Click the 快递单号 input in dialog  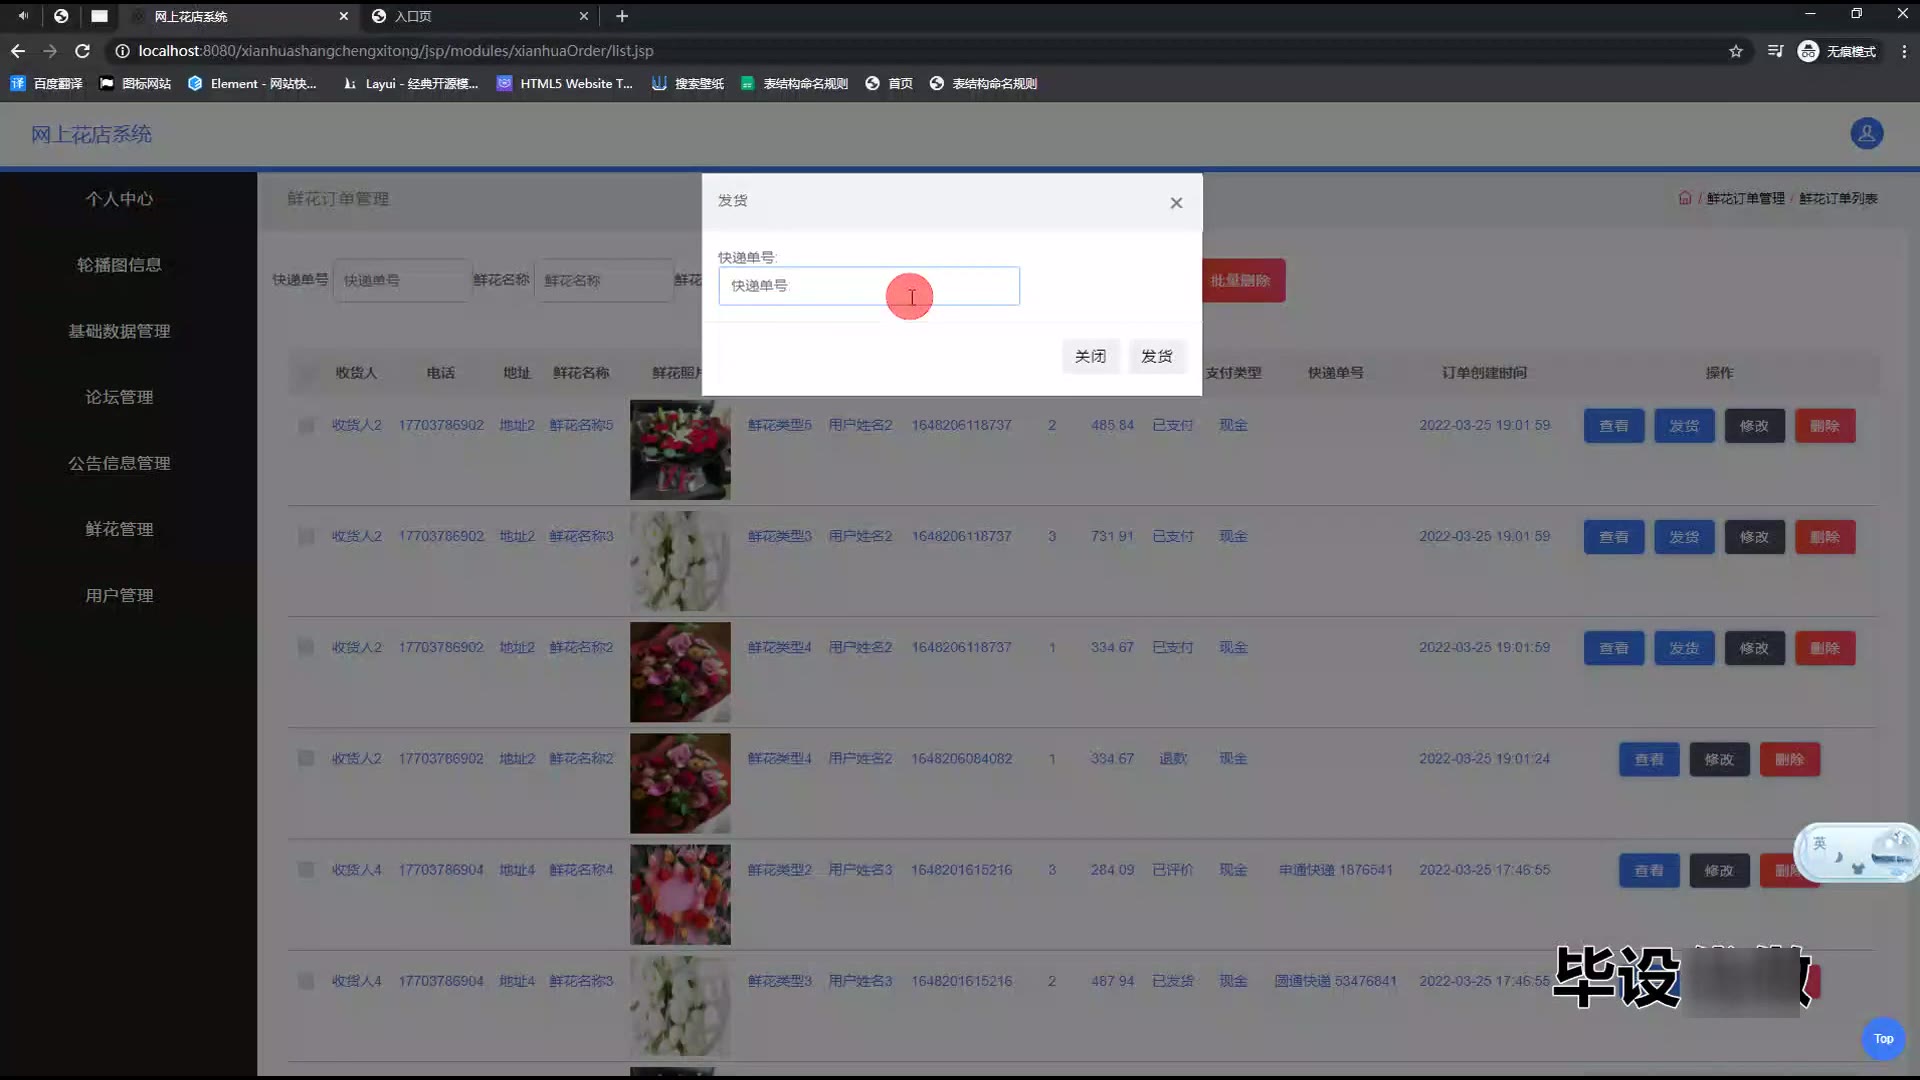click(868, 286)
